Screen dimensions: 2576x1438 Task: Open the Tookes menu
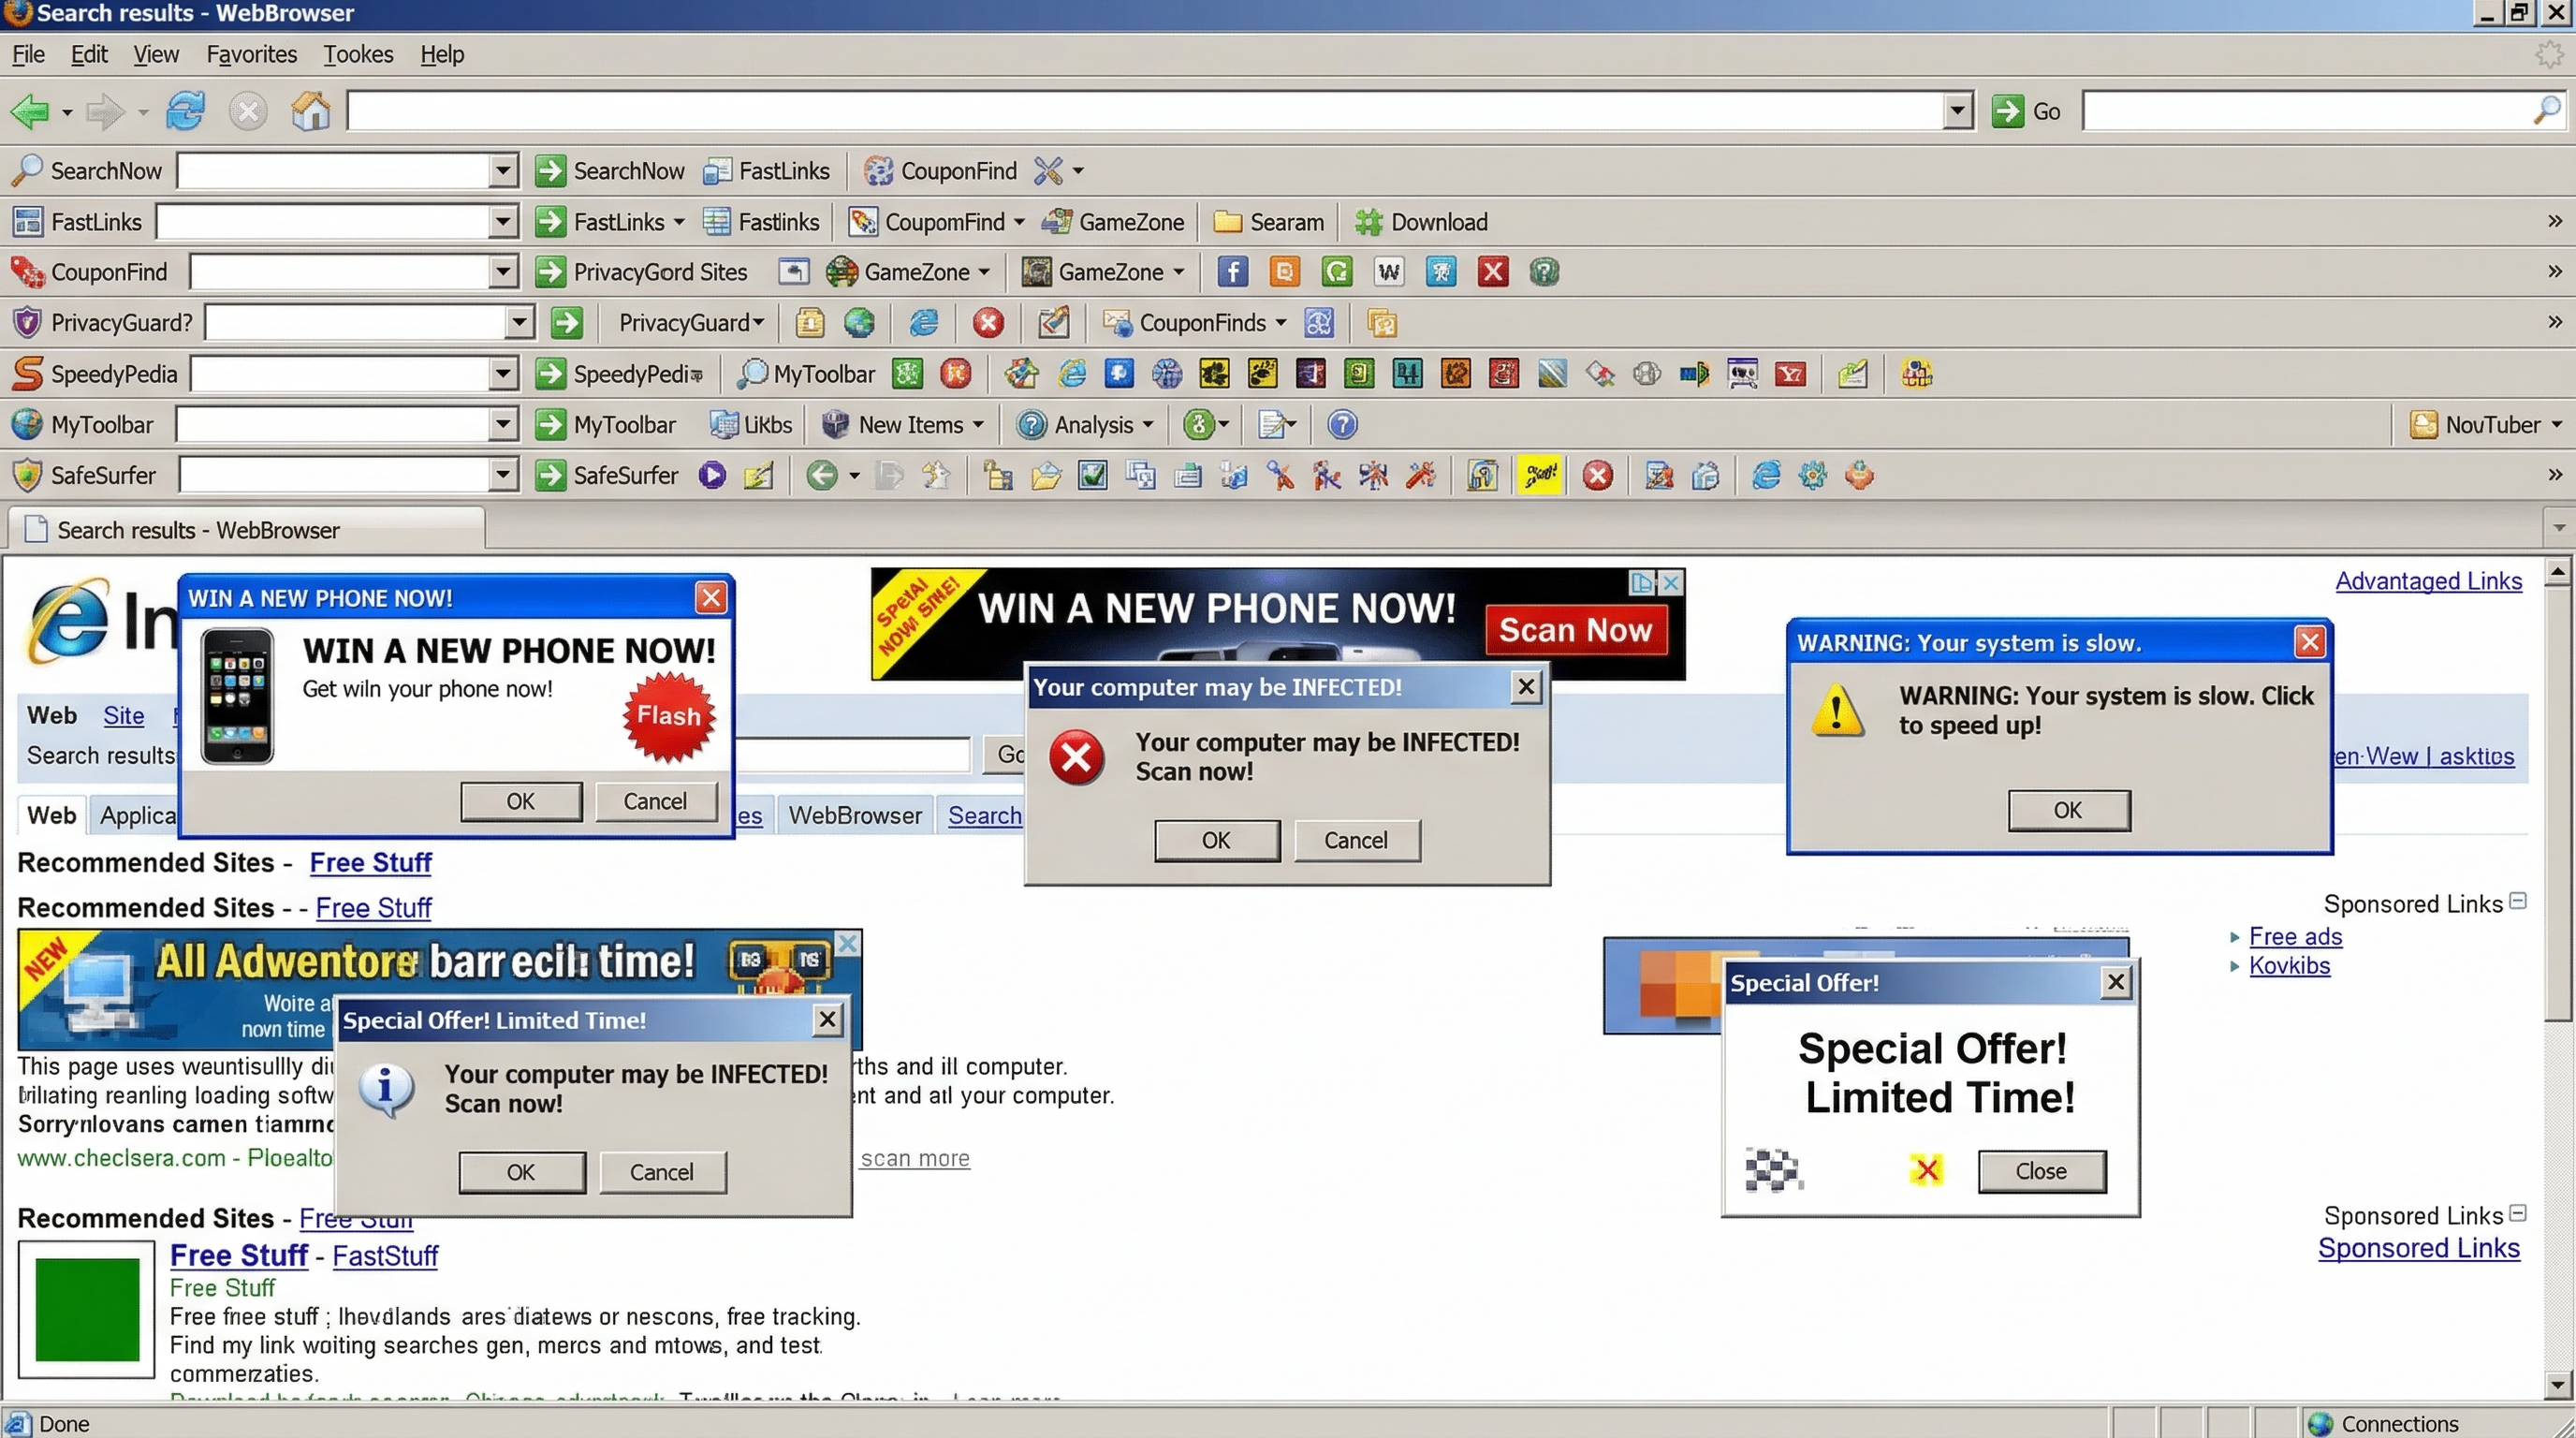coord(358,54)
